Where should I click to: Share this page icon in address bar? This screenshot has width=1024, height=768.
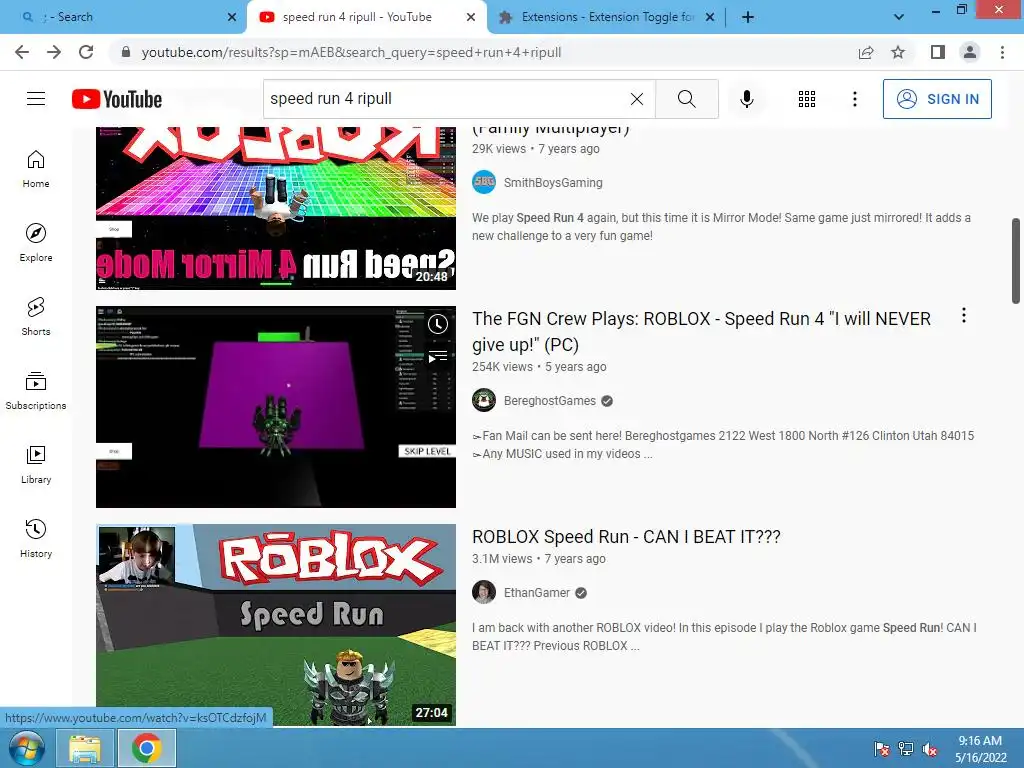866,52
